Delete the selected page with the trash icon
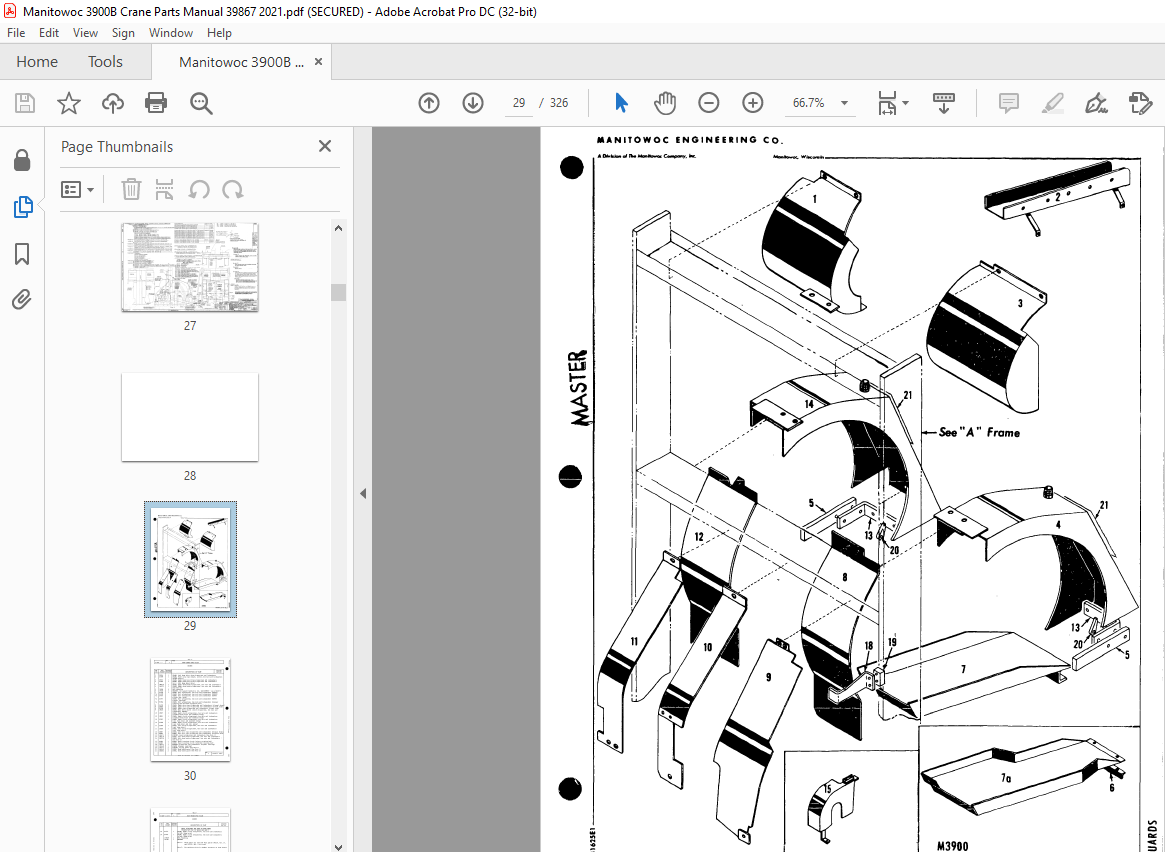 click(x=131, y=189)
